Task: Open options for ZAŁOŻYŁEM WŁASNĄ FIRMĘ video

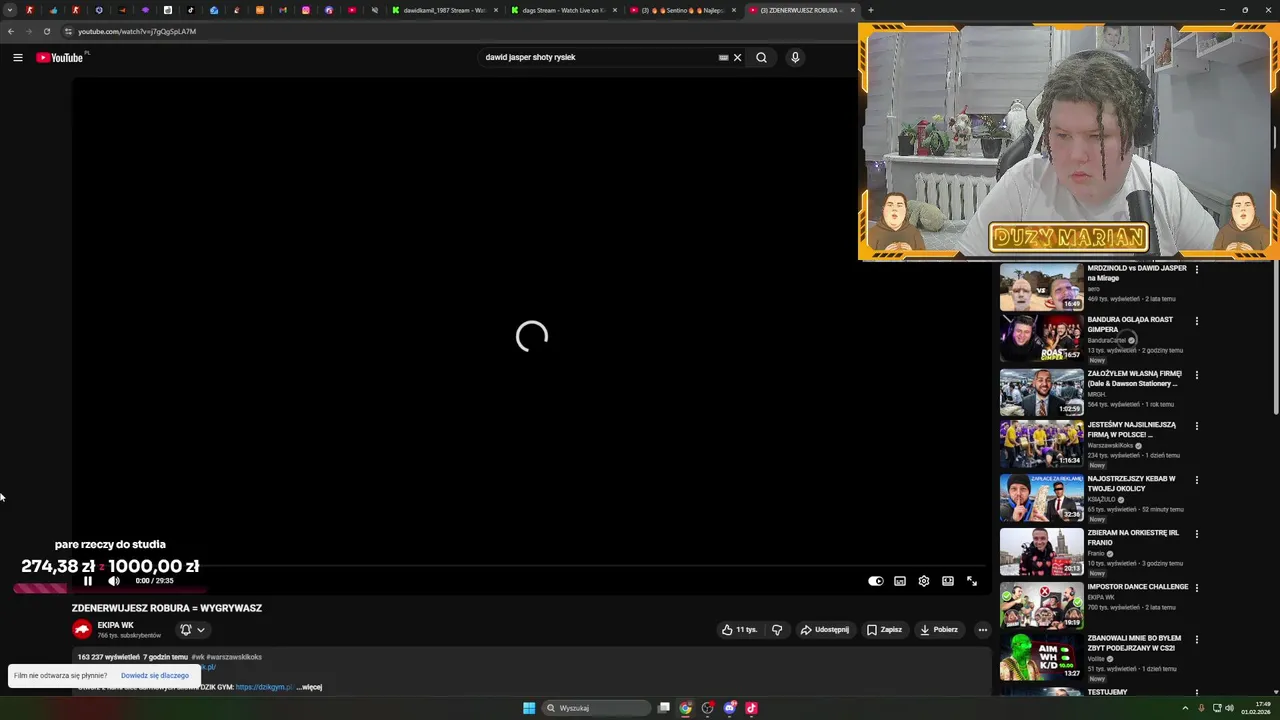Action: click(1197, 375)
